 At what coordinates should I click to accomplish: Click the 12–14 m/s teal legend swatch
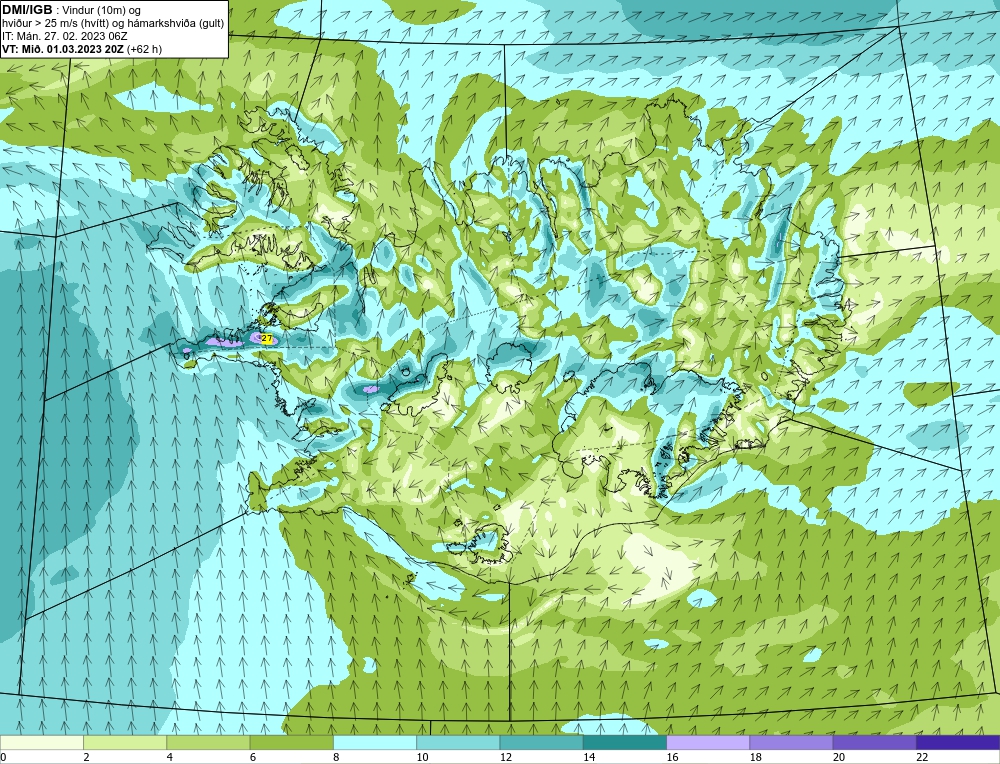tap(541, 742)
